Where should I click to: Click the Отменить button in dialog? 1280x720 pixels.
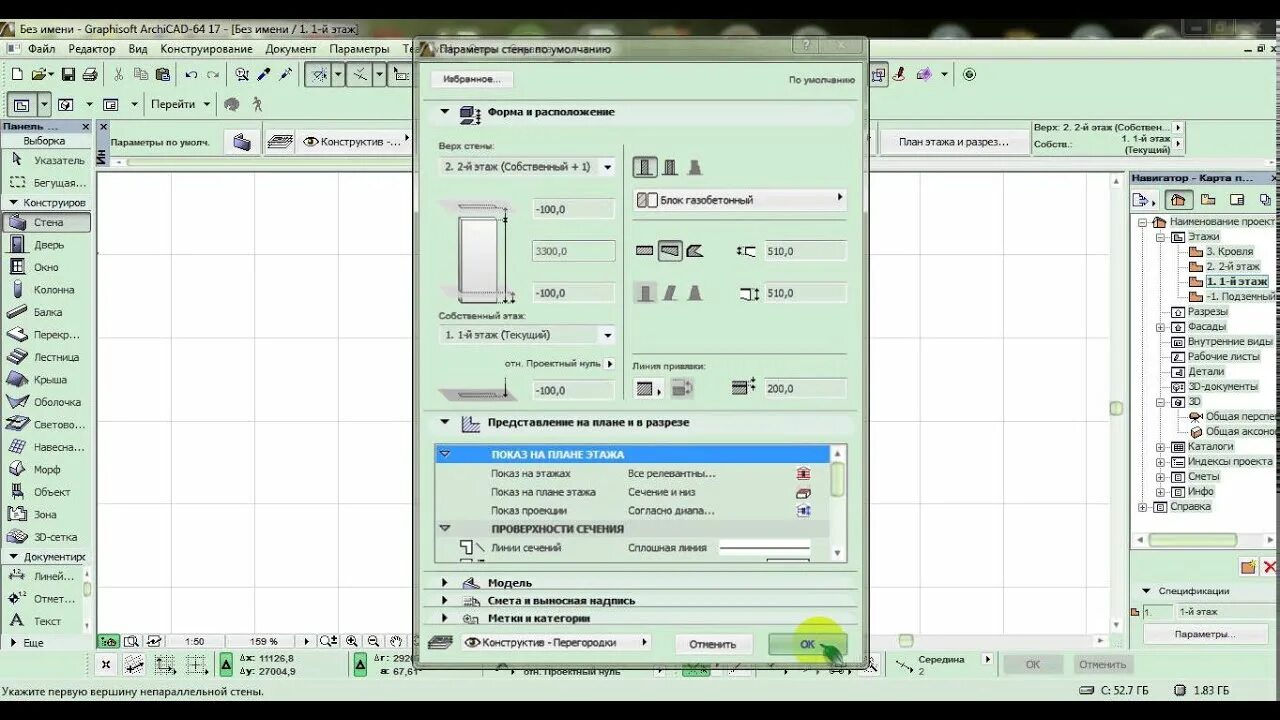point(712,644)
